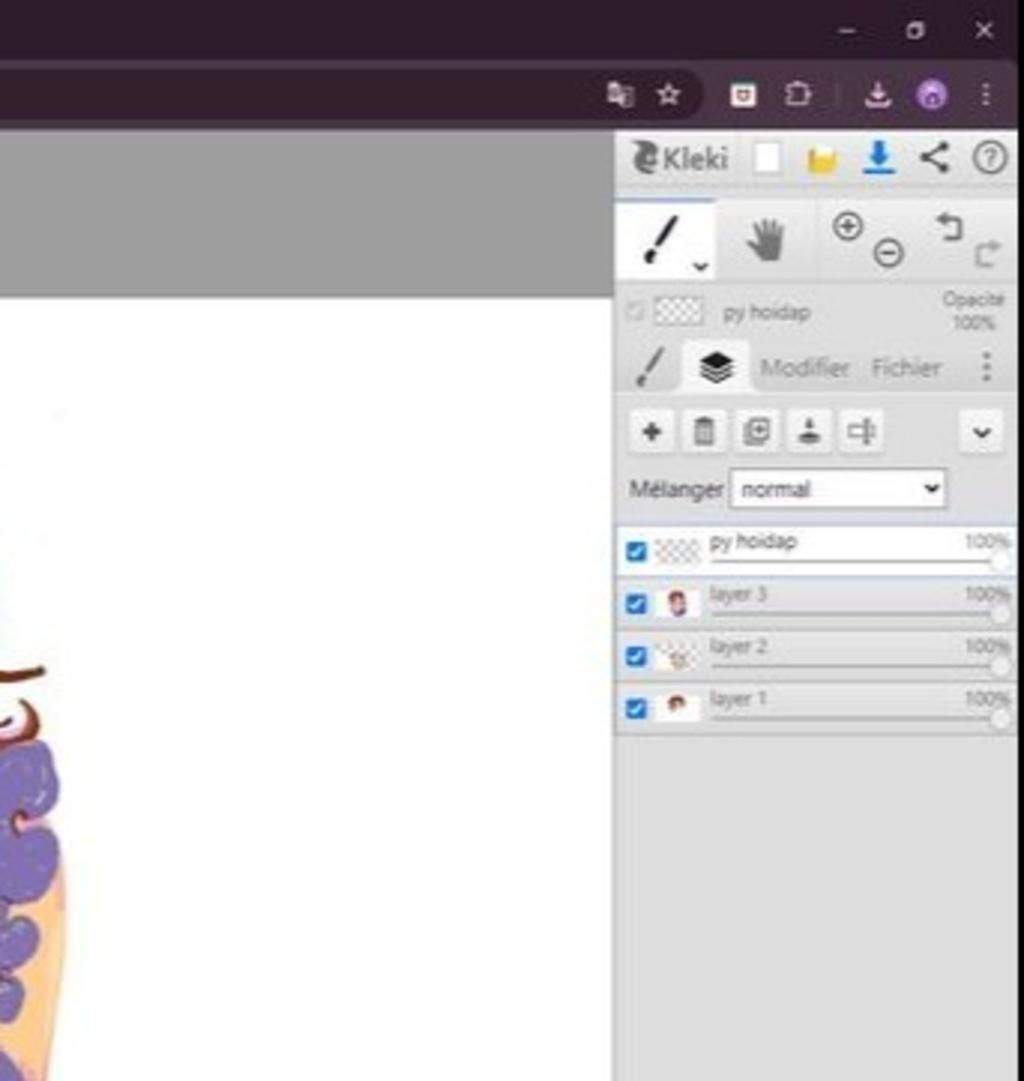Screen dimensions: 1024x1081
Task: Toggle visibility of py hoidap layer
Action: 636,552
